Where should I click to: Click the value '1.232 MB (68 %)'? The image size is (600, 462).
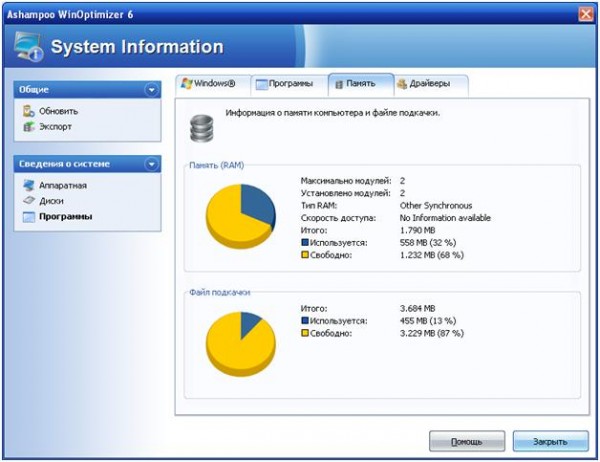tap(432, 255)
